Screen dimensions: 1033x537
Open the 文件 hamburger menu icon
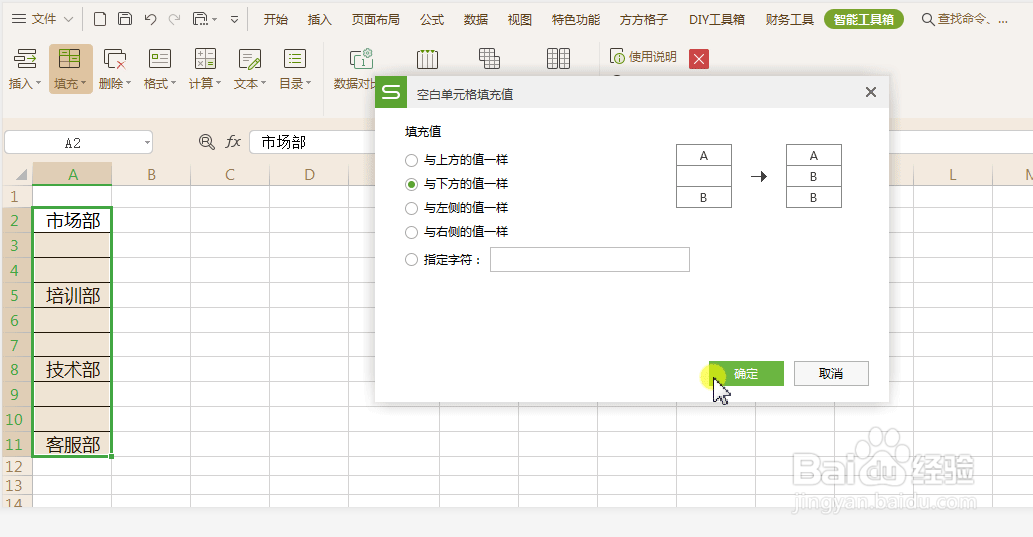tap(19, 19)
